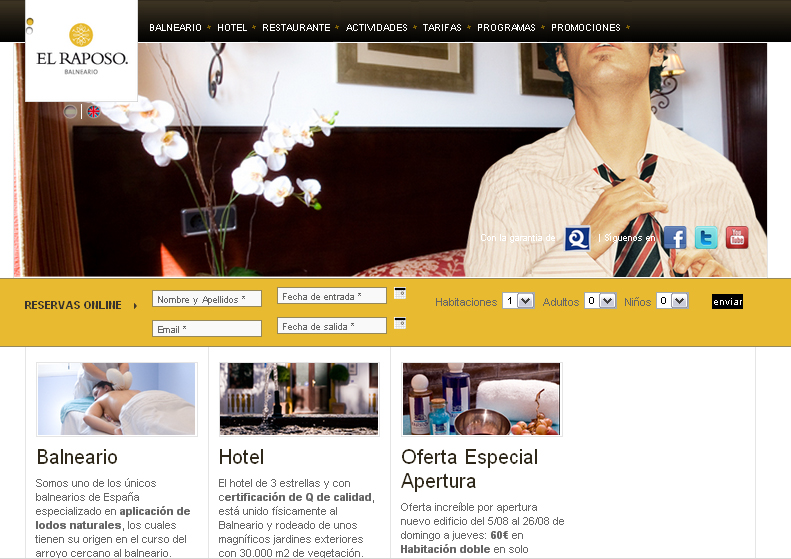Open the Oferta Especial Apertura heading

[470, 469]
